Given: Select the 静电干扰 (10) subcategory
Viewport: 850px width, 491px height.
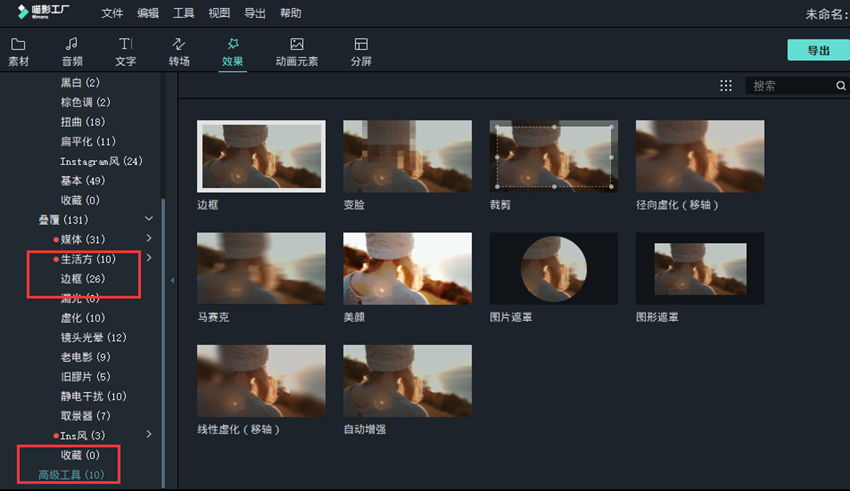Looking at the screenshot, I should (93, 396).
